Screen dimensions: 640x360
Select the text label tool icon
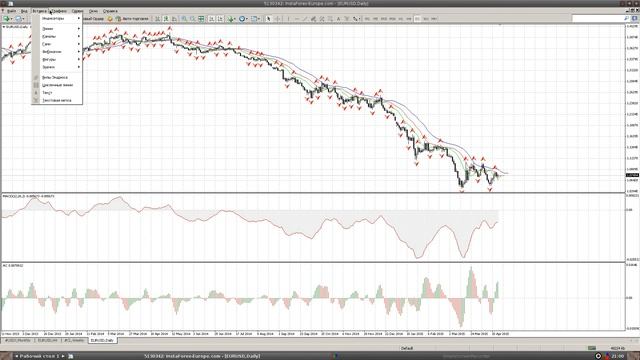pos(347,18)
